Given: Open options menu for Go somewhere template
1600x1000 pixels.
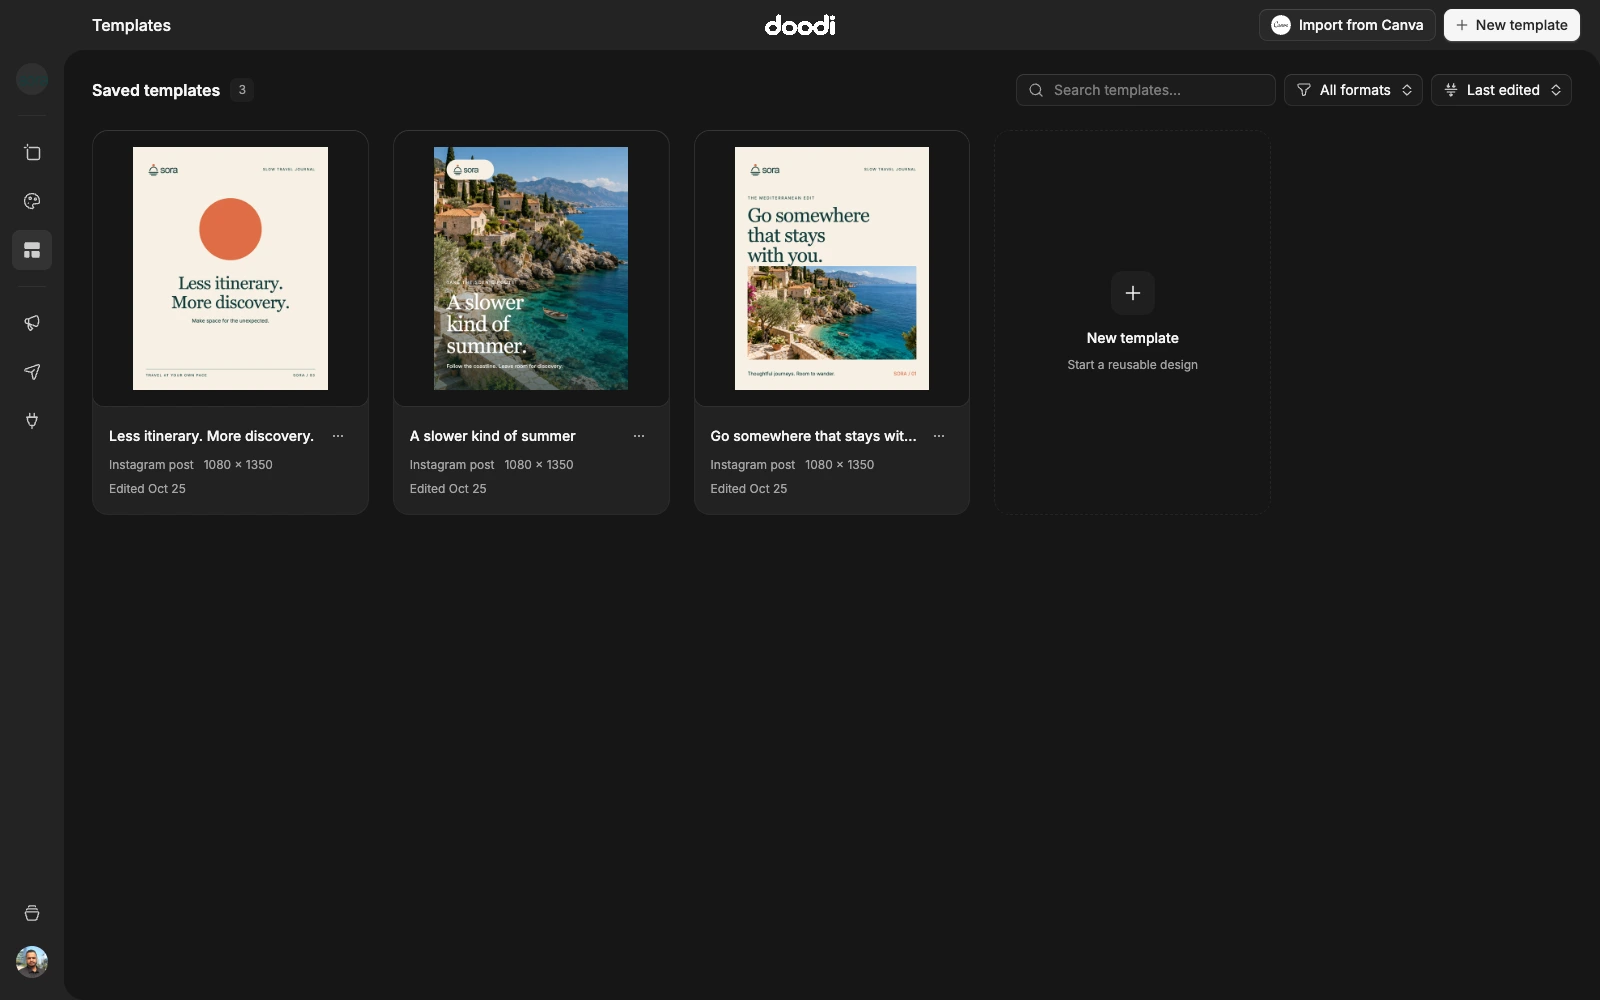Looking at the screenshot, I should pyautogui.click(x=939, y=436).
